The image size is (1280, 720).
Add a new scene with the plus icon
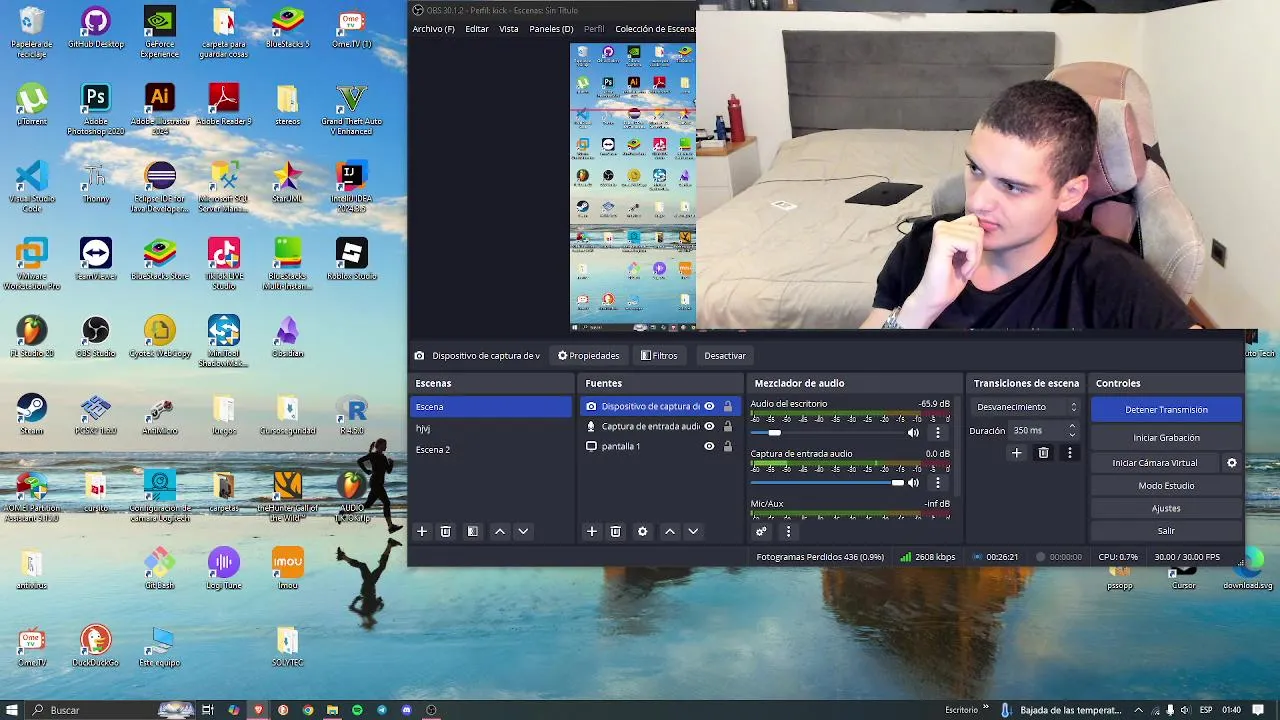[x=422, y=532]
